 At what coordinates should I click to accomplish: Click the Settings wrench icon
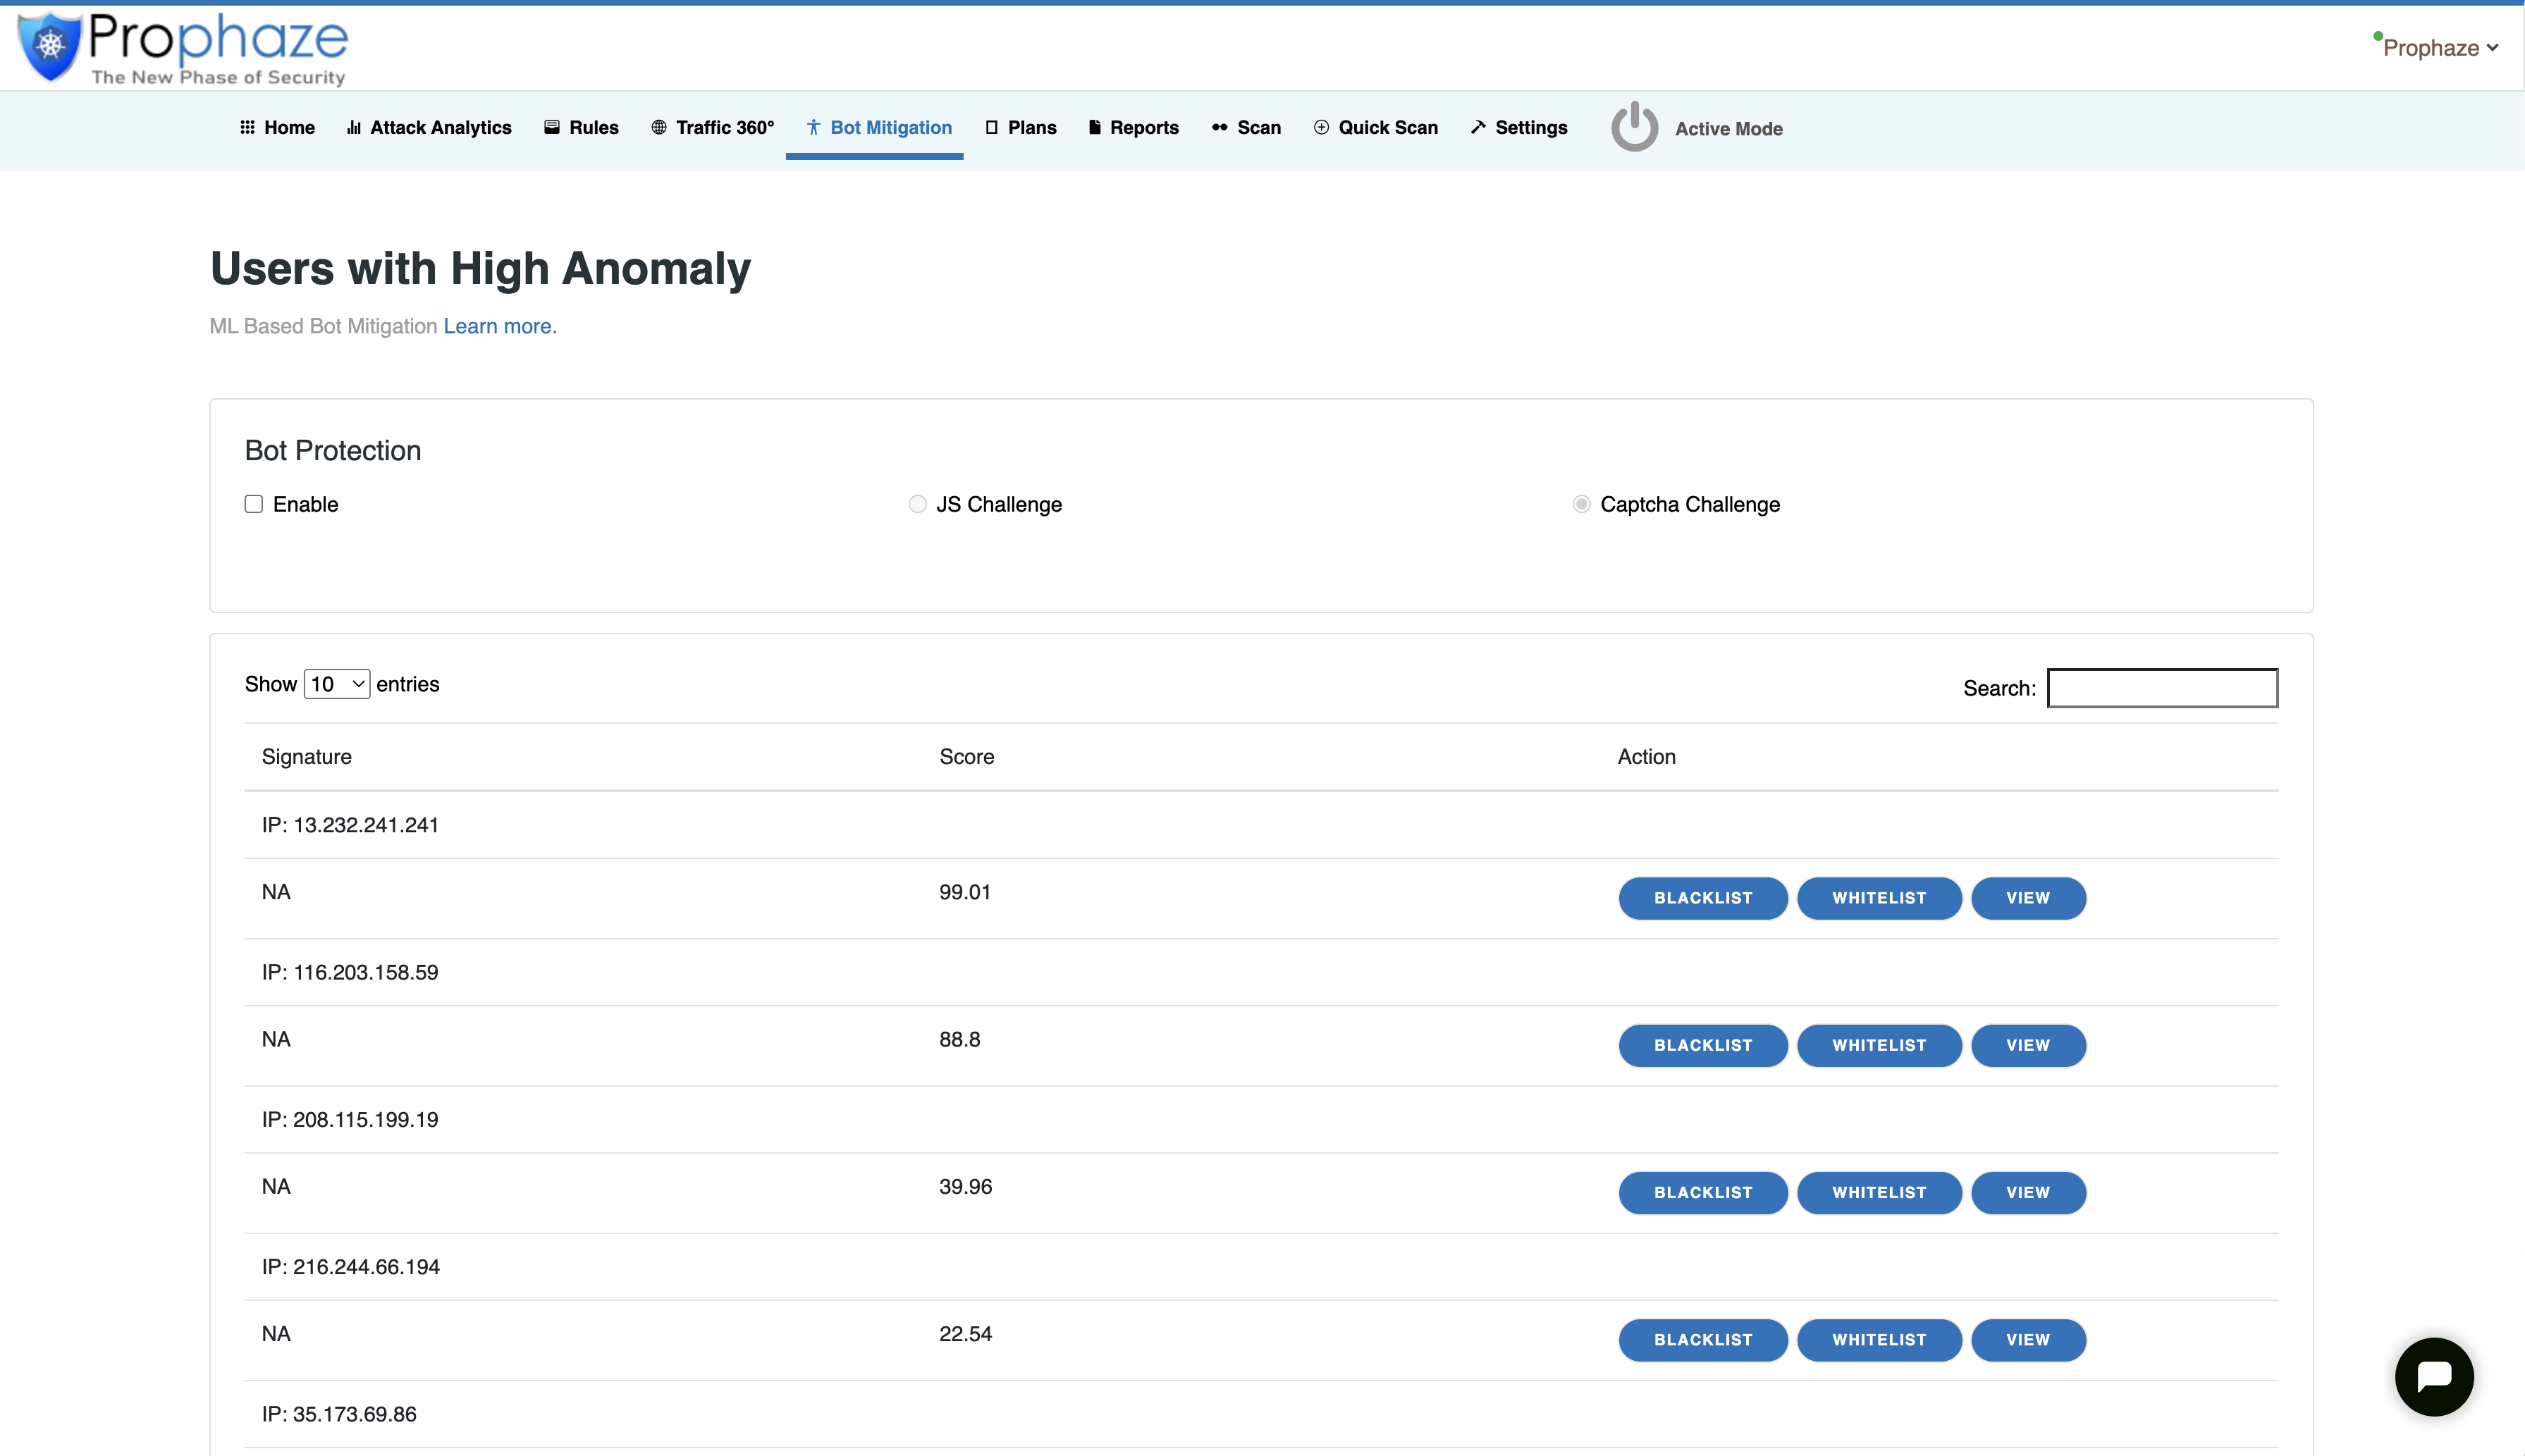(1478, 127)
